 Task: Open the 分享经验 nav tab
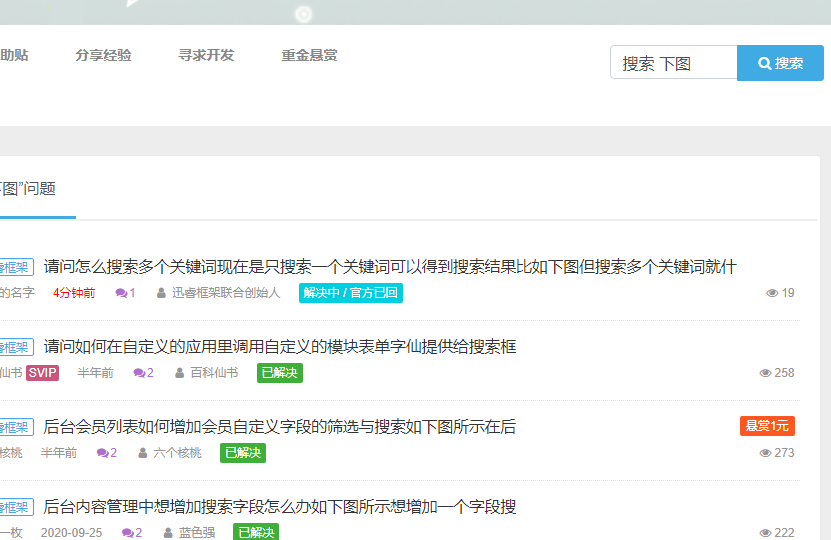pos(103,55)
